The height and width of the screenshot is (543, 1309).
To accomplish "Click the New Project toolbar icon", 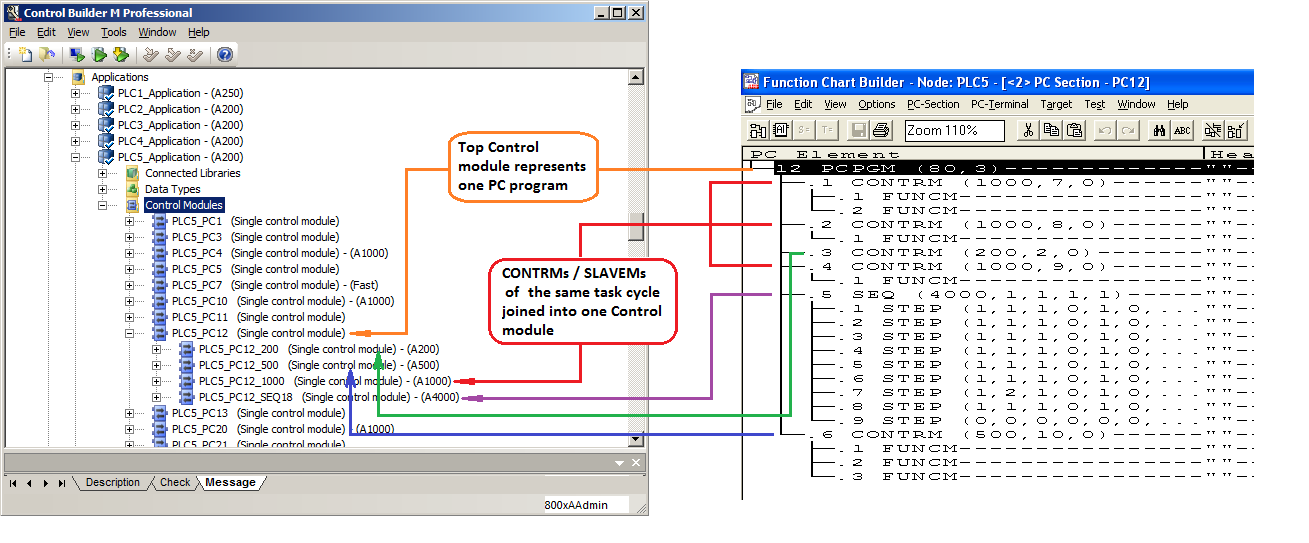I will click(25, 54).
